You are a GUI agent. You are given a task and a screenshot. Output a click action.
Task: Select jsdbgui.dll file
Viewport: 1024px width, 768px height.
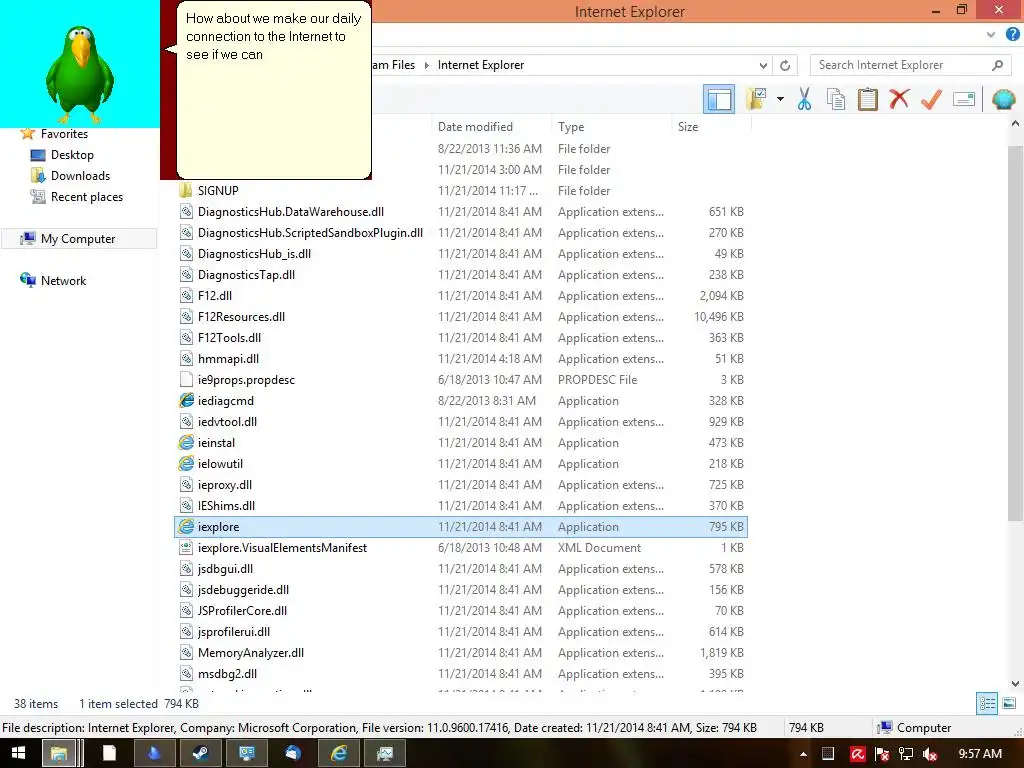(x=461, y=569)
